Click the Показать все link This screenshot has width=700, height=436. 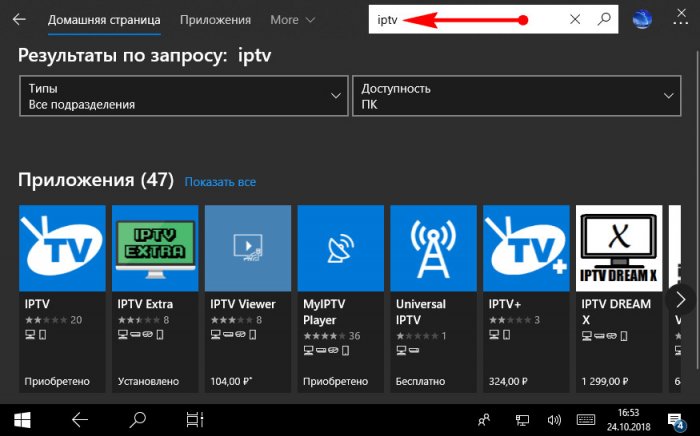(x=220, y=182)
